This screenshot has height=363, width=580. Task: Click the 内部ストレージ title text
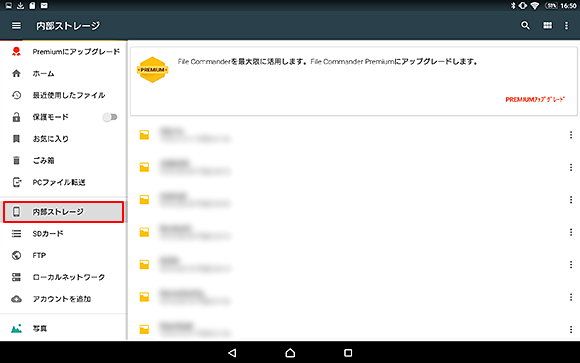68,26
